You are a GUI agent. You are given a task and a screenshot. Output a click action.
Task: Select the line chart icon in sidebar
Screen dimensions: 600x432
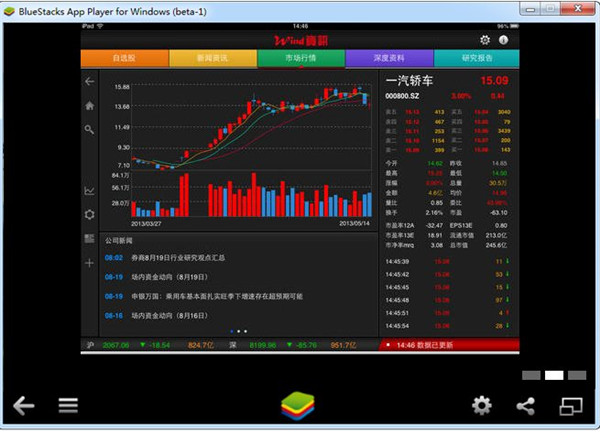tap(89, 190)
